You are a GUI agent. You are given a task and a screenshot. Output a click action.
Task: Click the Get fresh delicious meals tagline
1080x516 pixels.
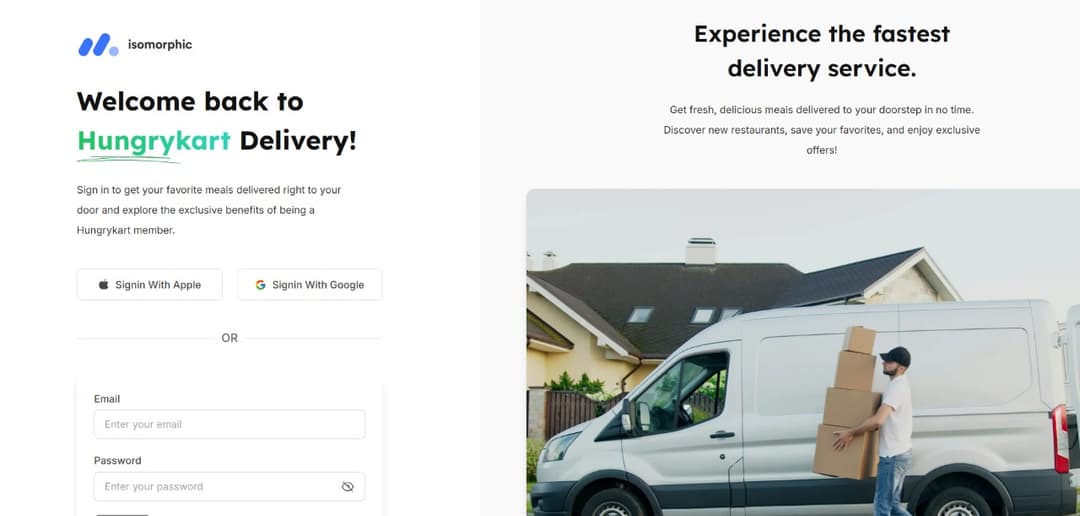(x=822, y=130)
